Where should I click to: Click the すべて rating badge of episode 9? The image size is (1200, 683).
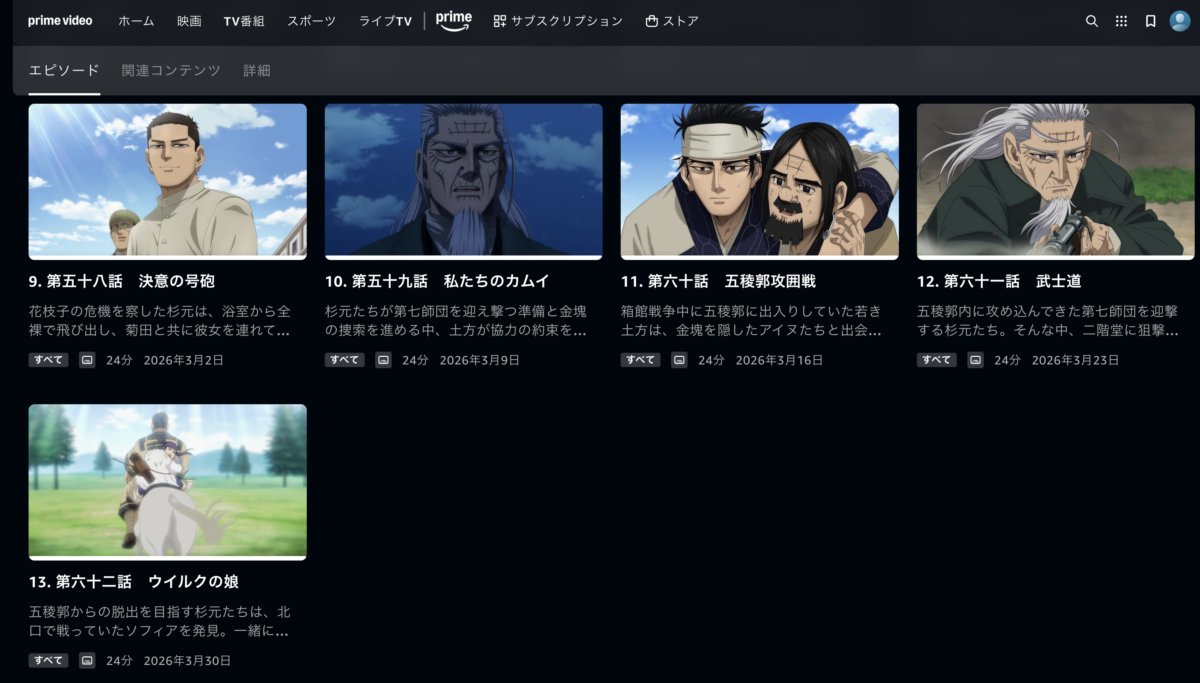48,360
